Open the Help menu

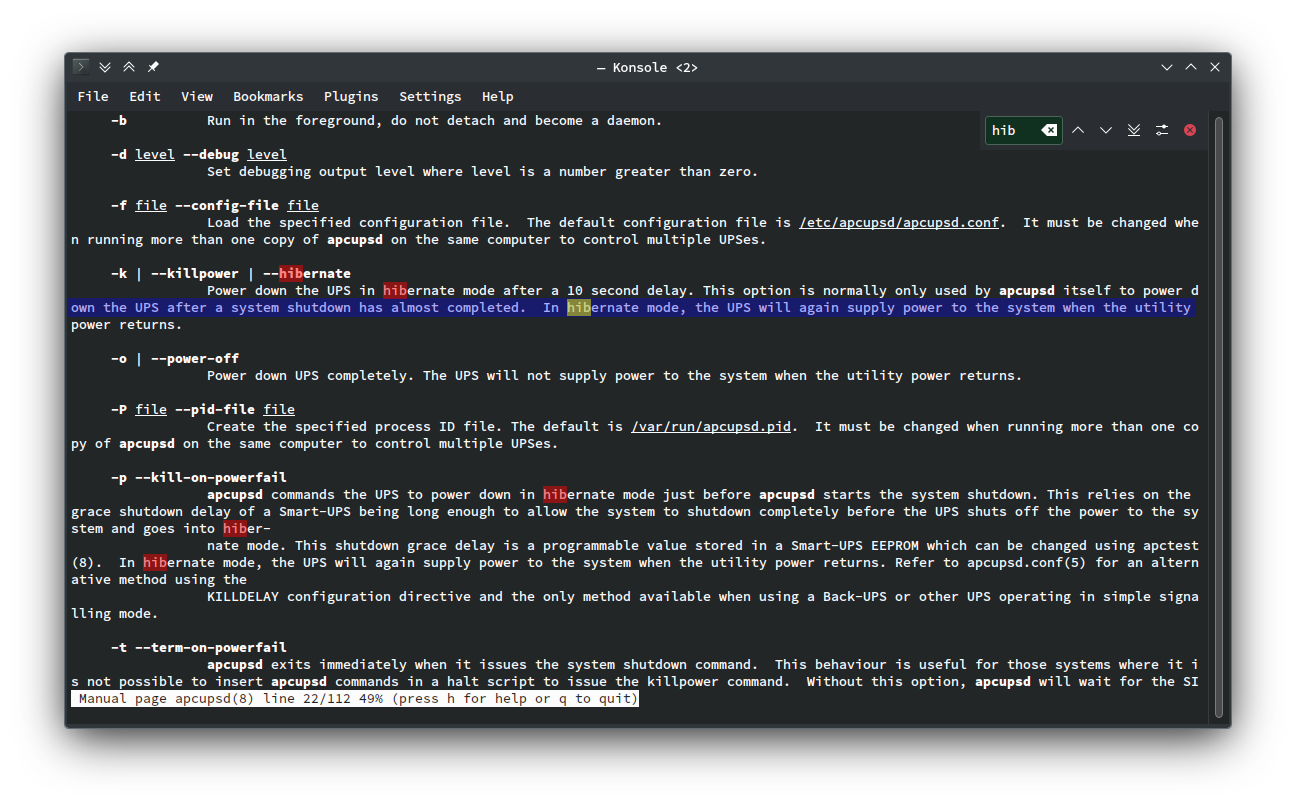coord(497,97)
